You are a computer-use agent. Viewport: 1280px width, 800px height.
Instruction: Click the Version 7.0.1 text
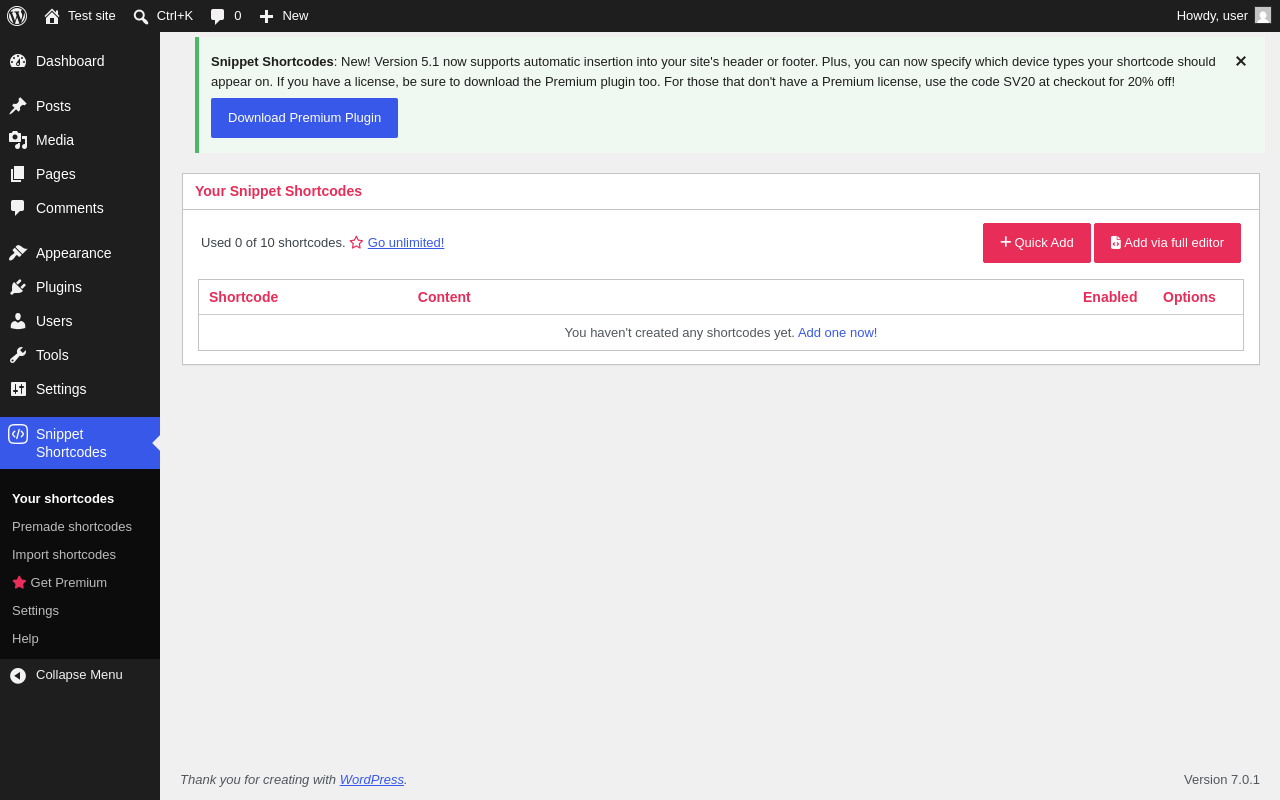click(1222, 779)
